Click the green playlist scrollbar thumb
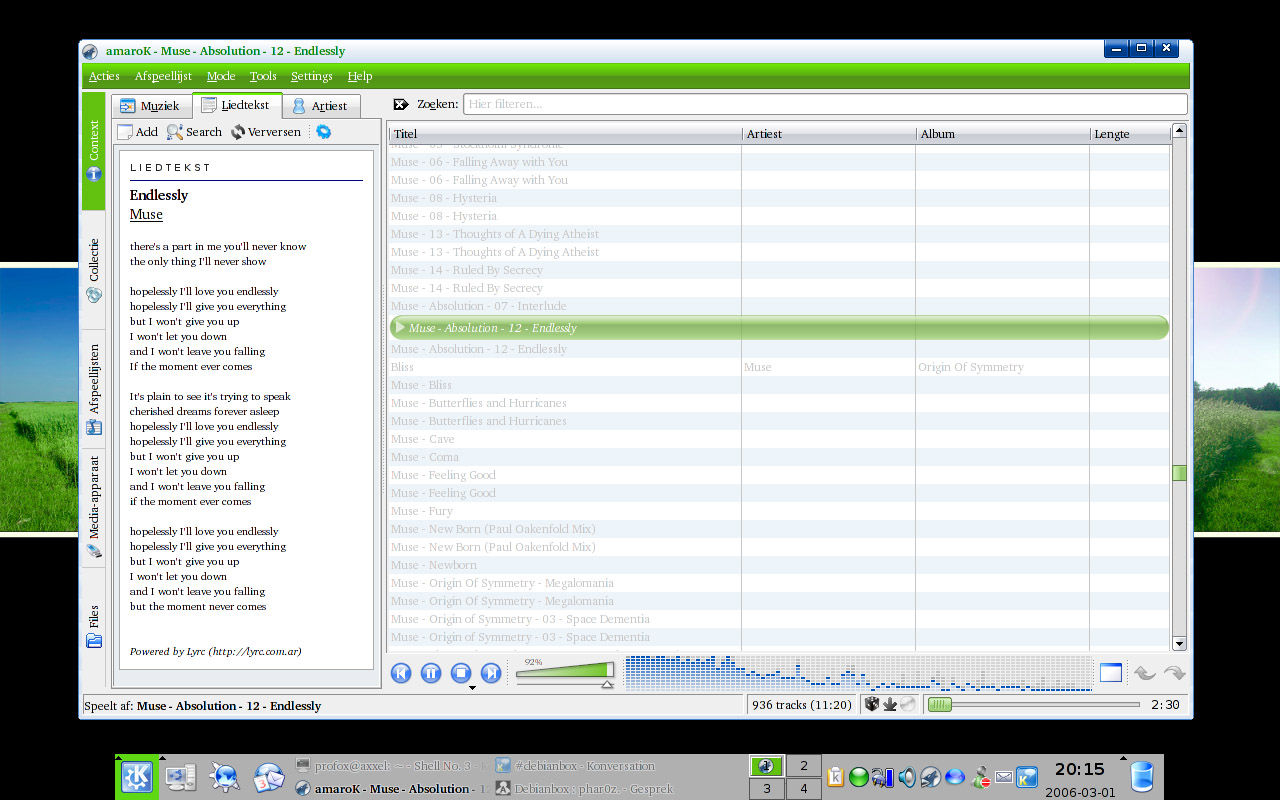This screenshot has height=800, width=1280. pyautogui.click(x=1179, y=473)
